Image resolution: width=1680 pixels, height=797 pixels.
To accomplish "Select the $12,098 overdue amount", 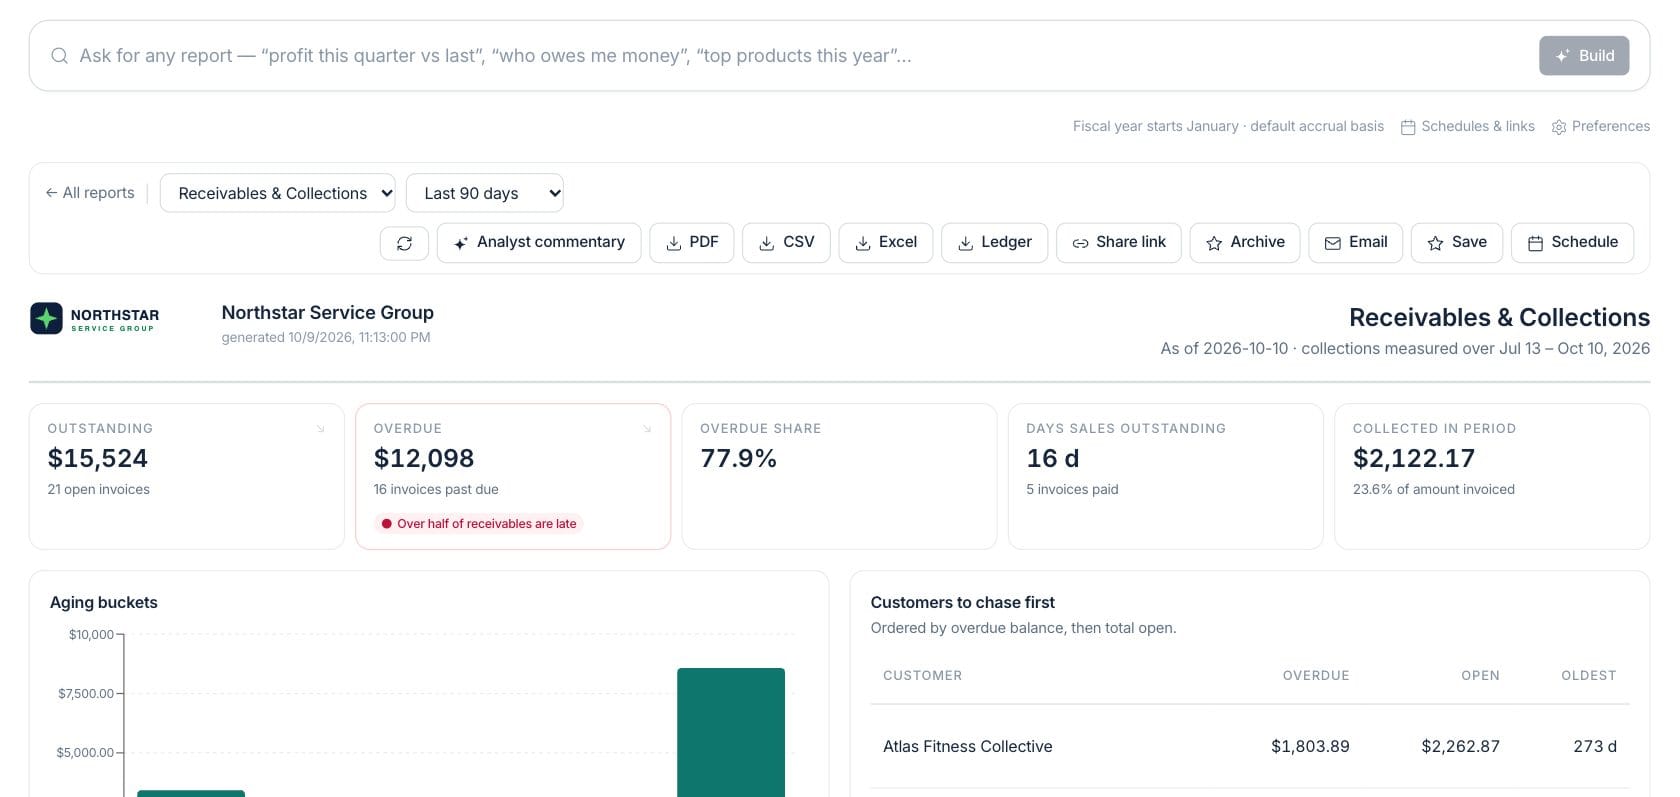I will pyautogui.click(x=424, y=458).
